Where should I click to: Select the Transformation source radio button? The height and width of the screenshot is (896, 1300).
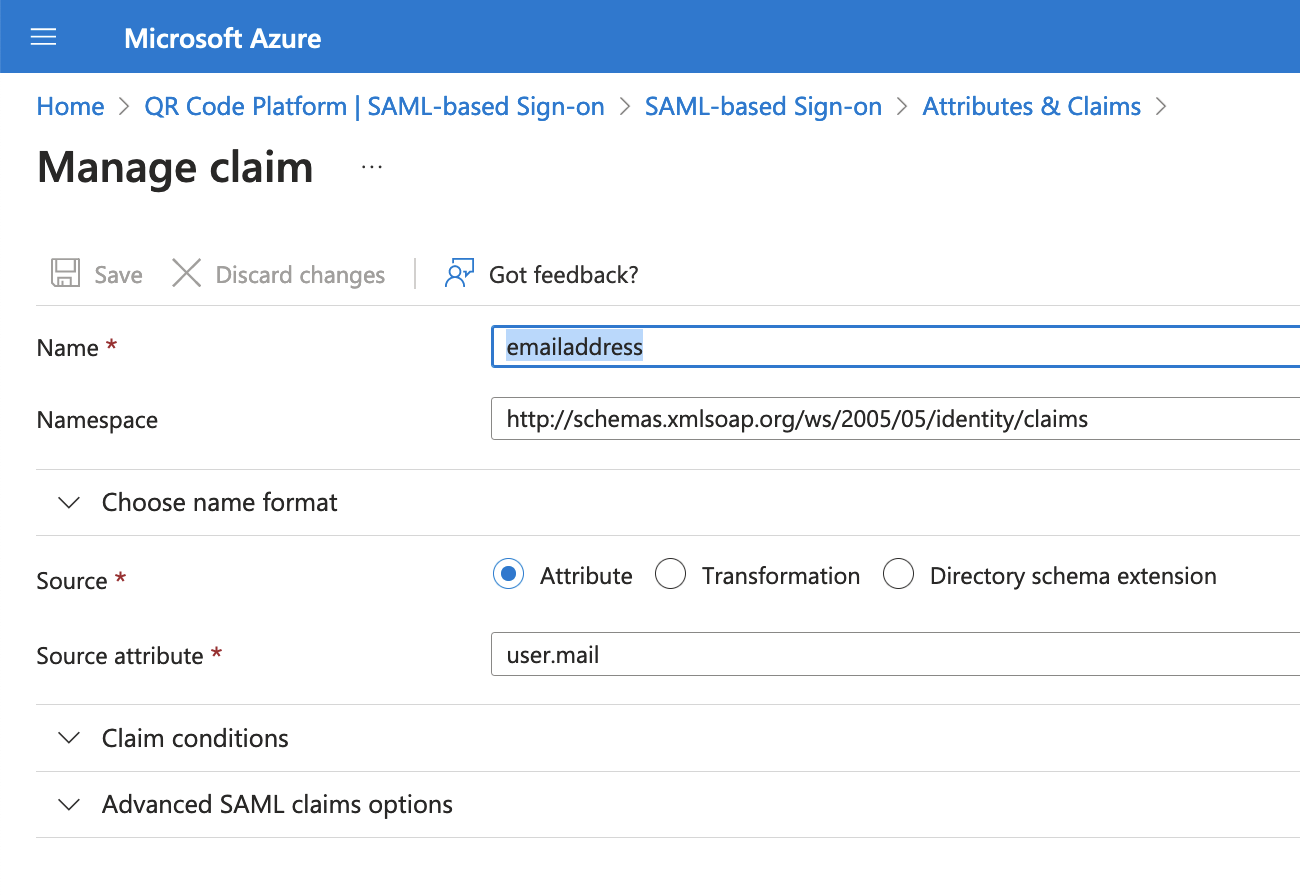coord(670,575)
